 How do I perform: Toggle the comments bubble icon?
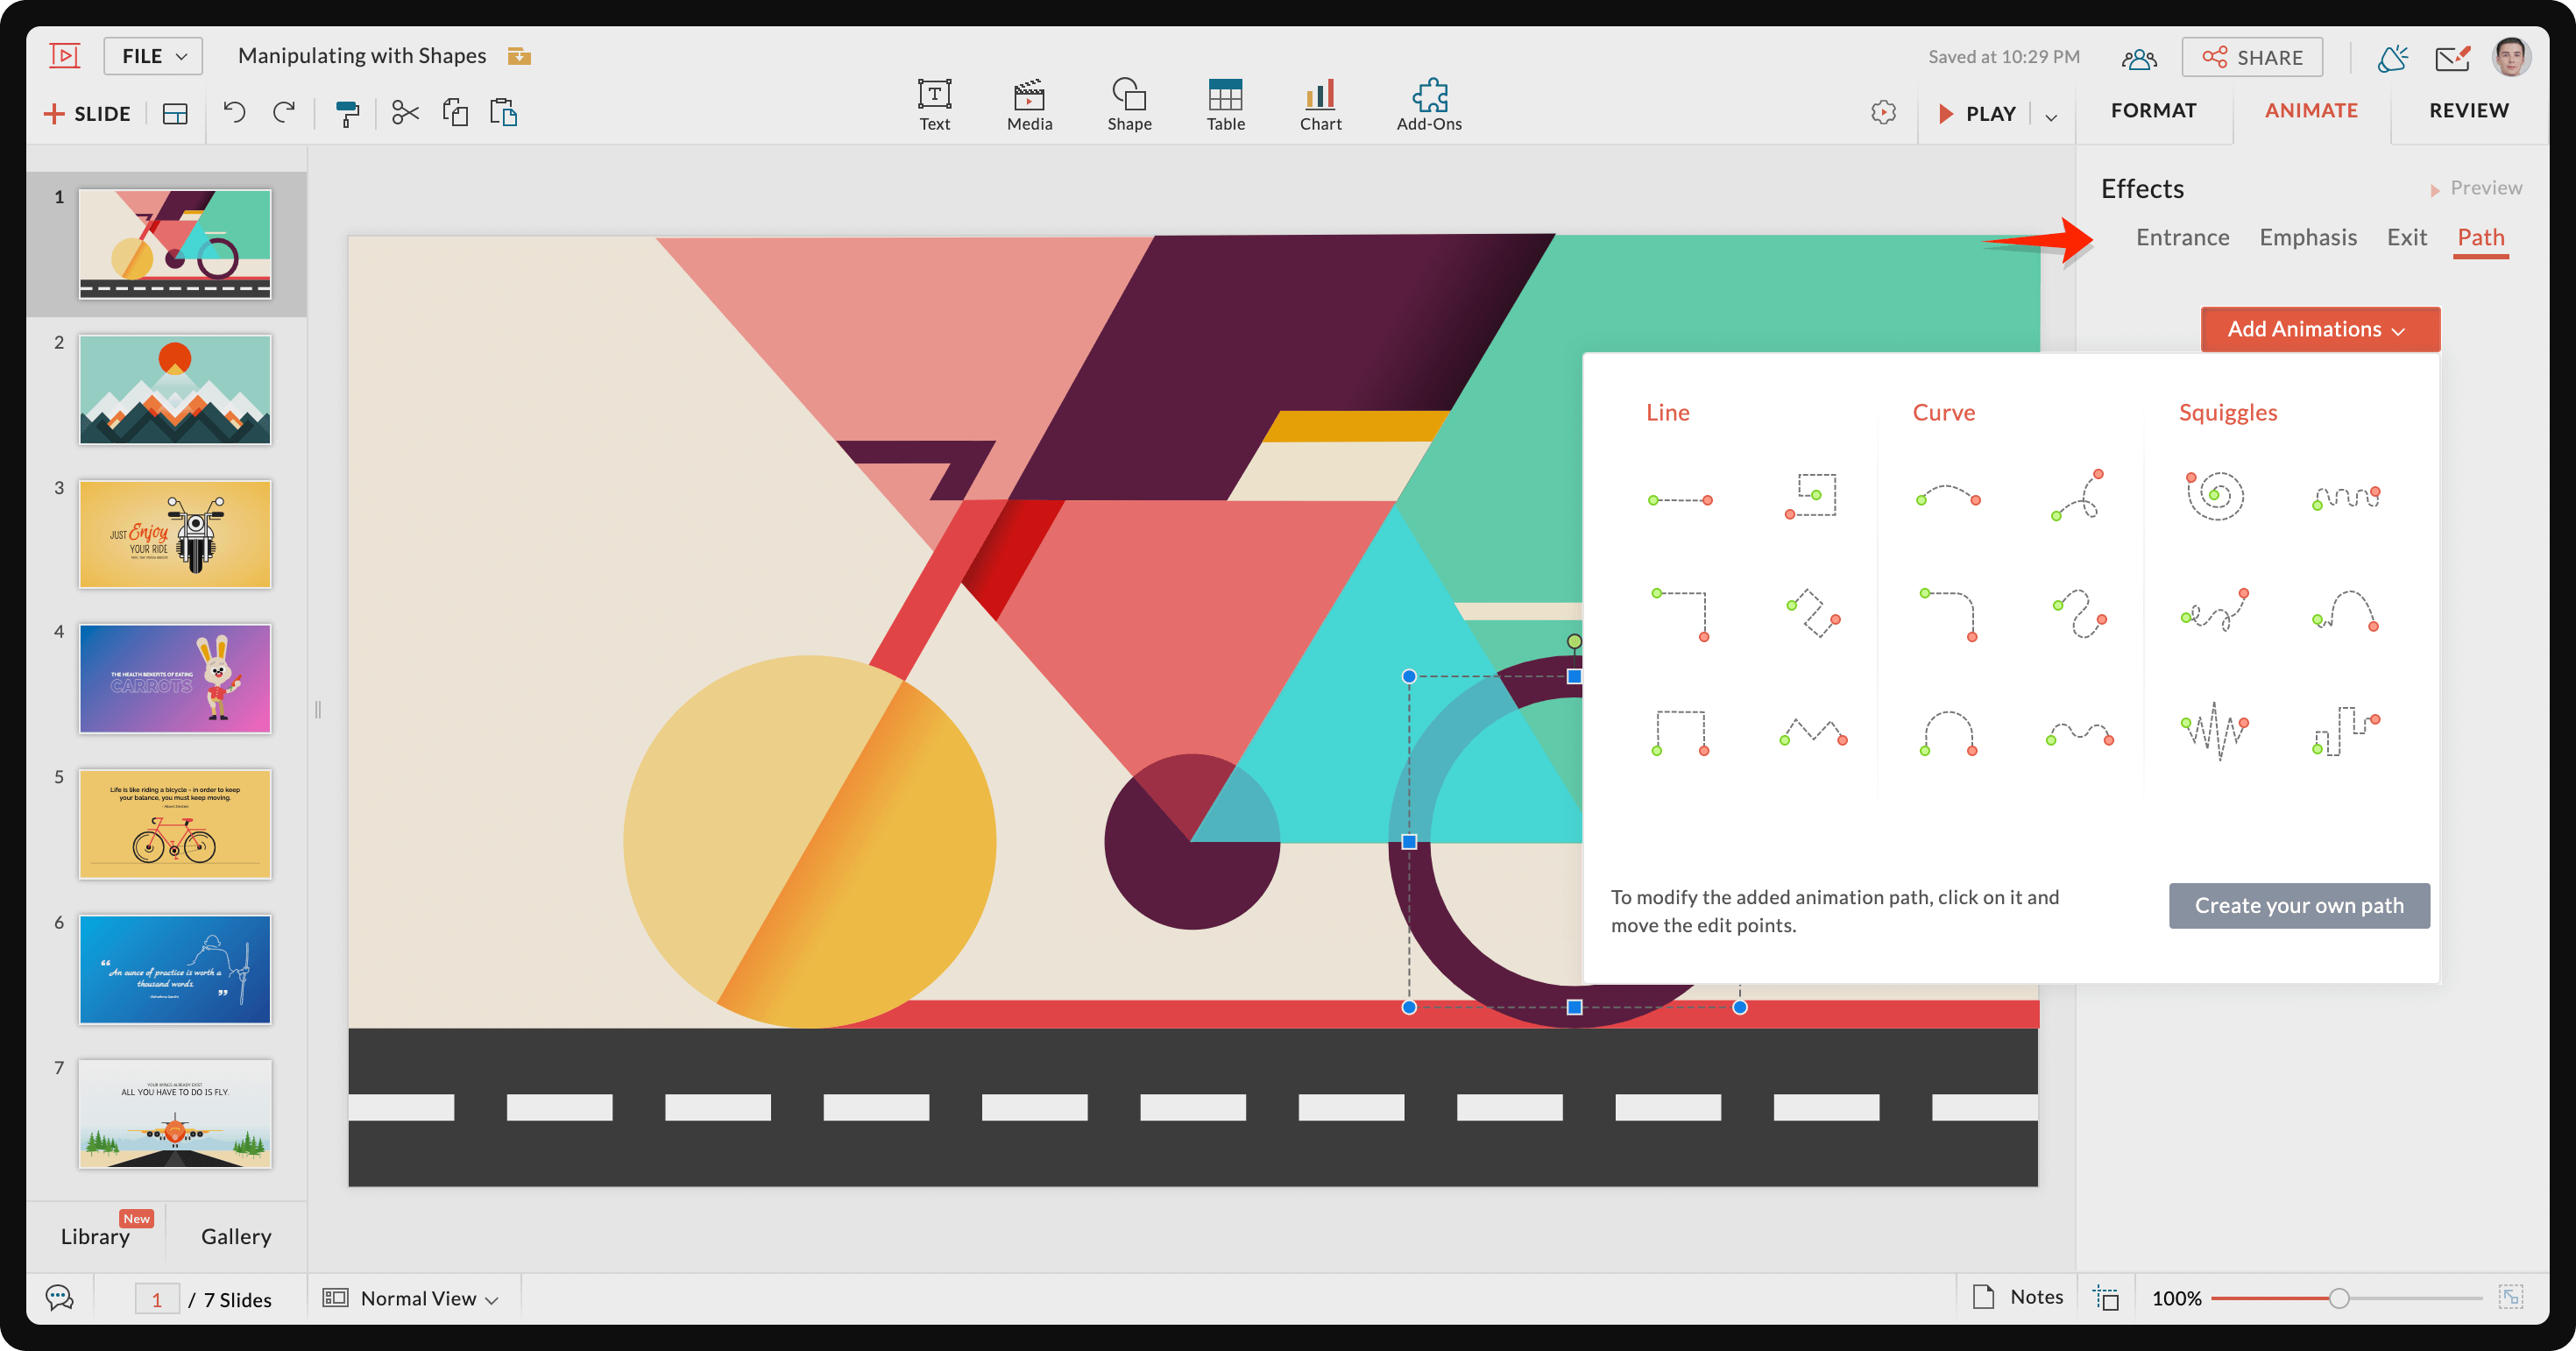click(60, 1298)
